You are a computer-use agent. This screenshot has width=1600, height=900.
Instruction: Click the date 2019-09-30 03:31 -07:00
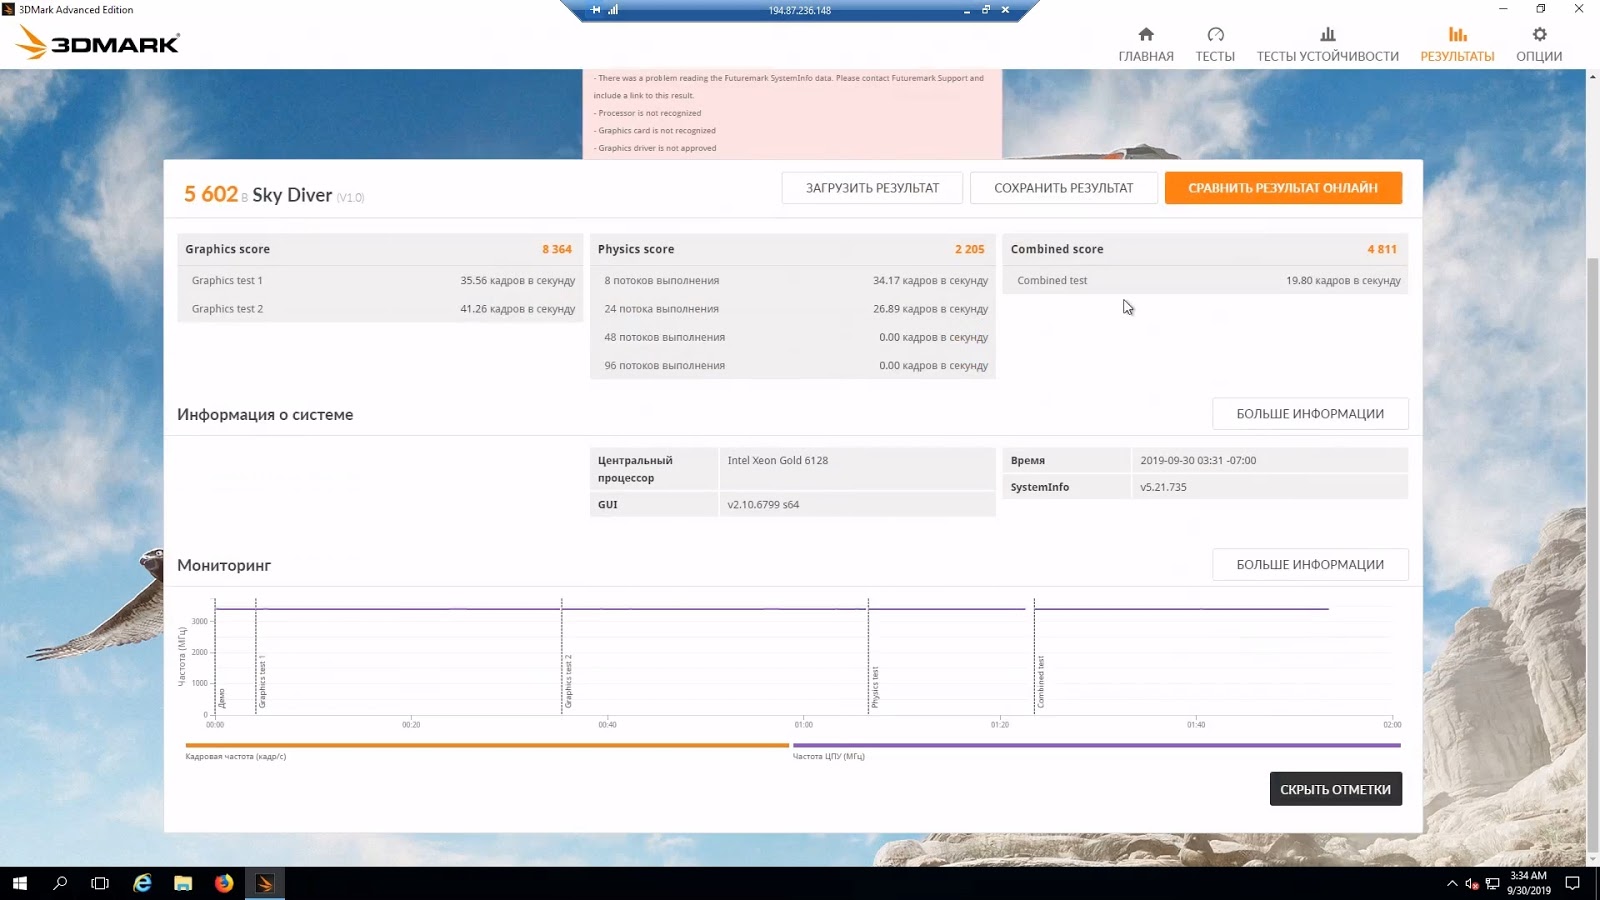click(1198, 460)
